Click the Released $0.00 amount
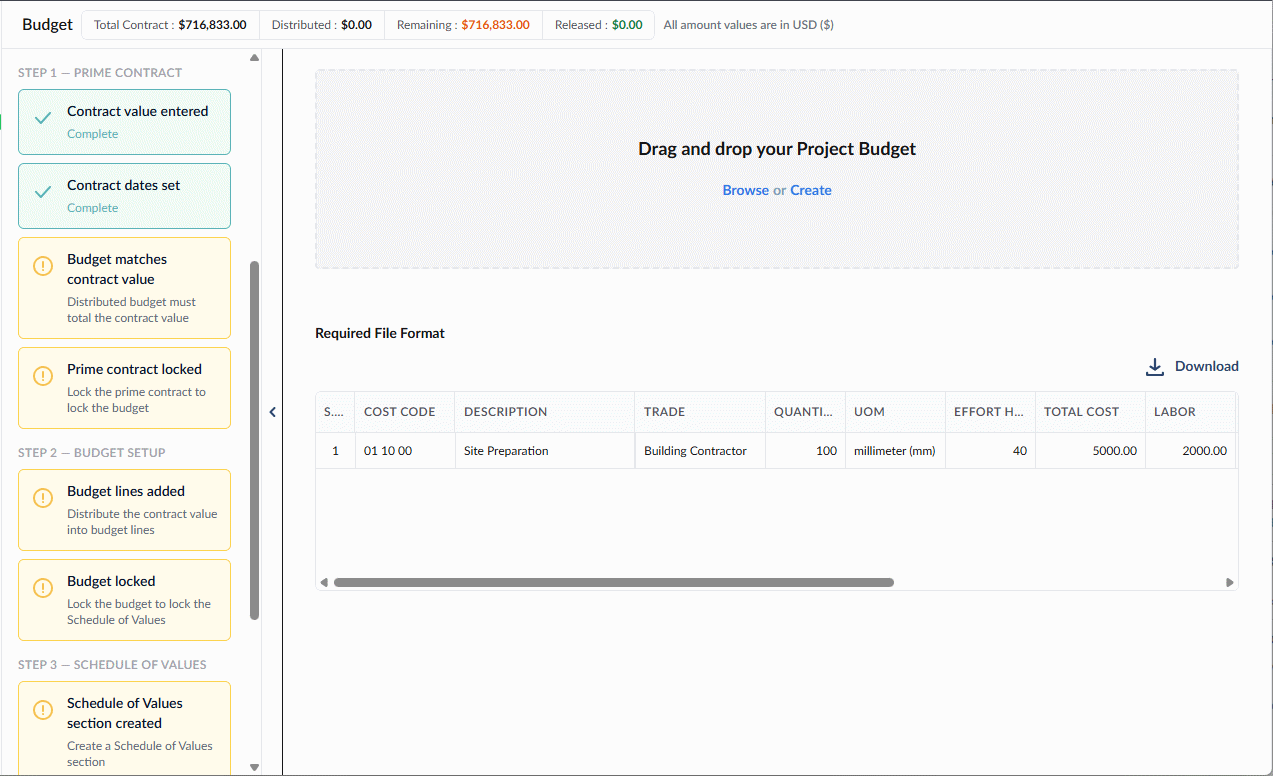This screenshot has width=1273, height=776. point(627,25)
